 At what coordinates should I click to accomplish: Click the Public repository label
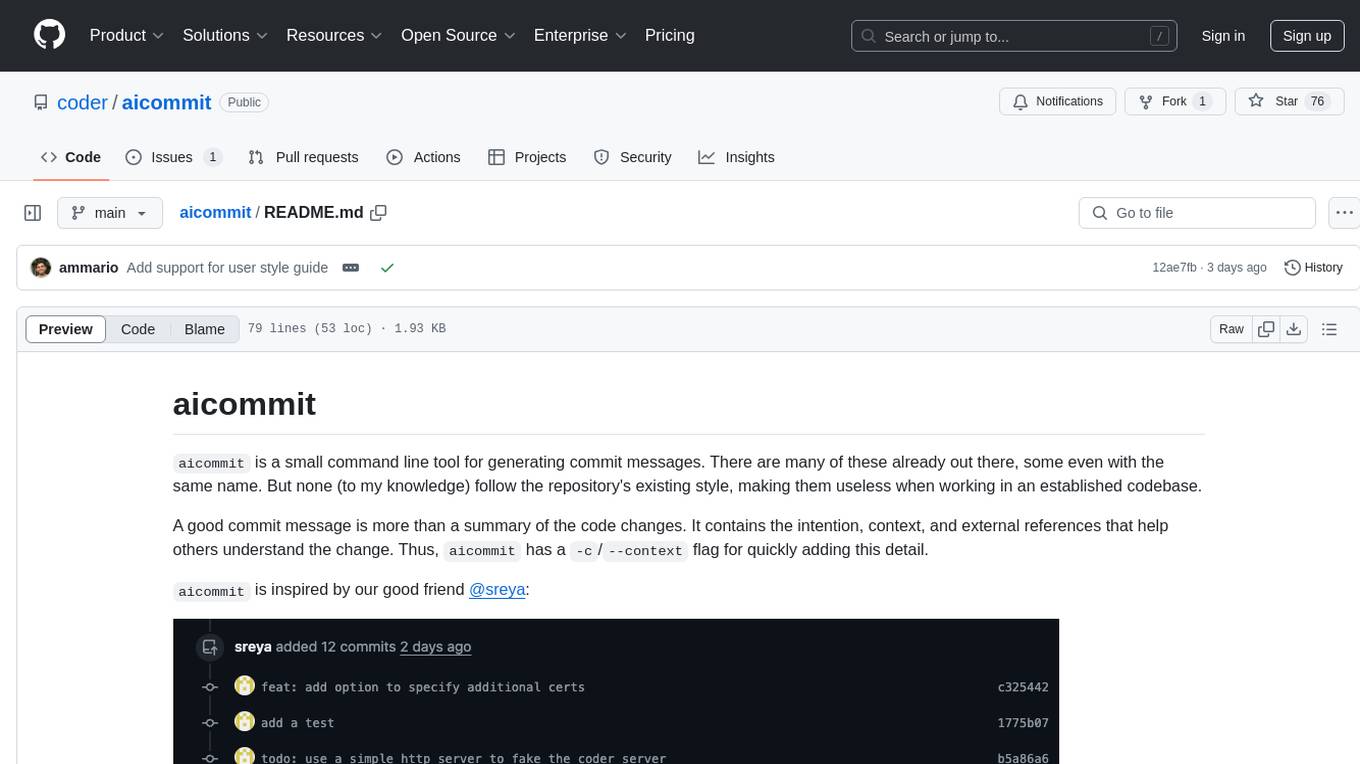pos(244,102)
